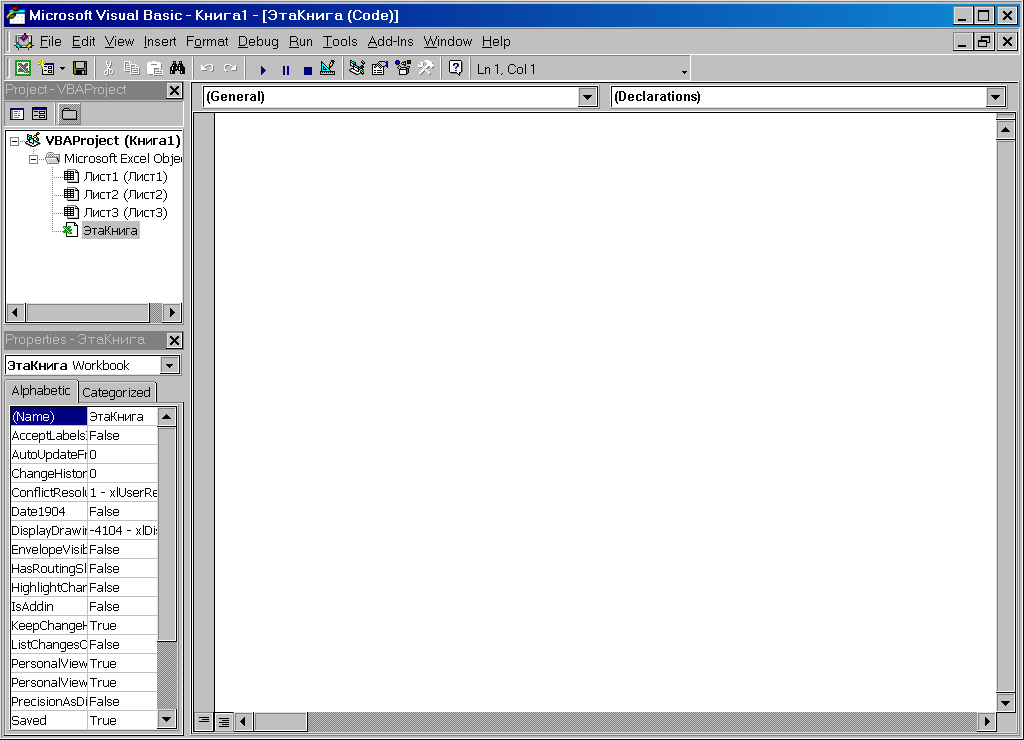1024x740 pixels.
Task: Click the View Microsoft Excel toolbar icon
Action: [x=23, y=68]
